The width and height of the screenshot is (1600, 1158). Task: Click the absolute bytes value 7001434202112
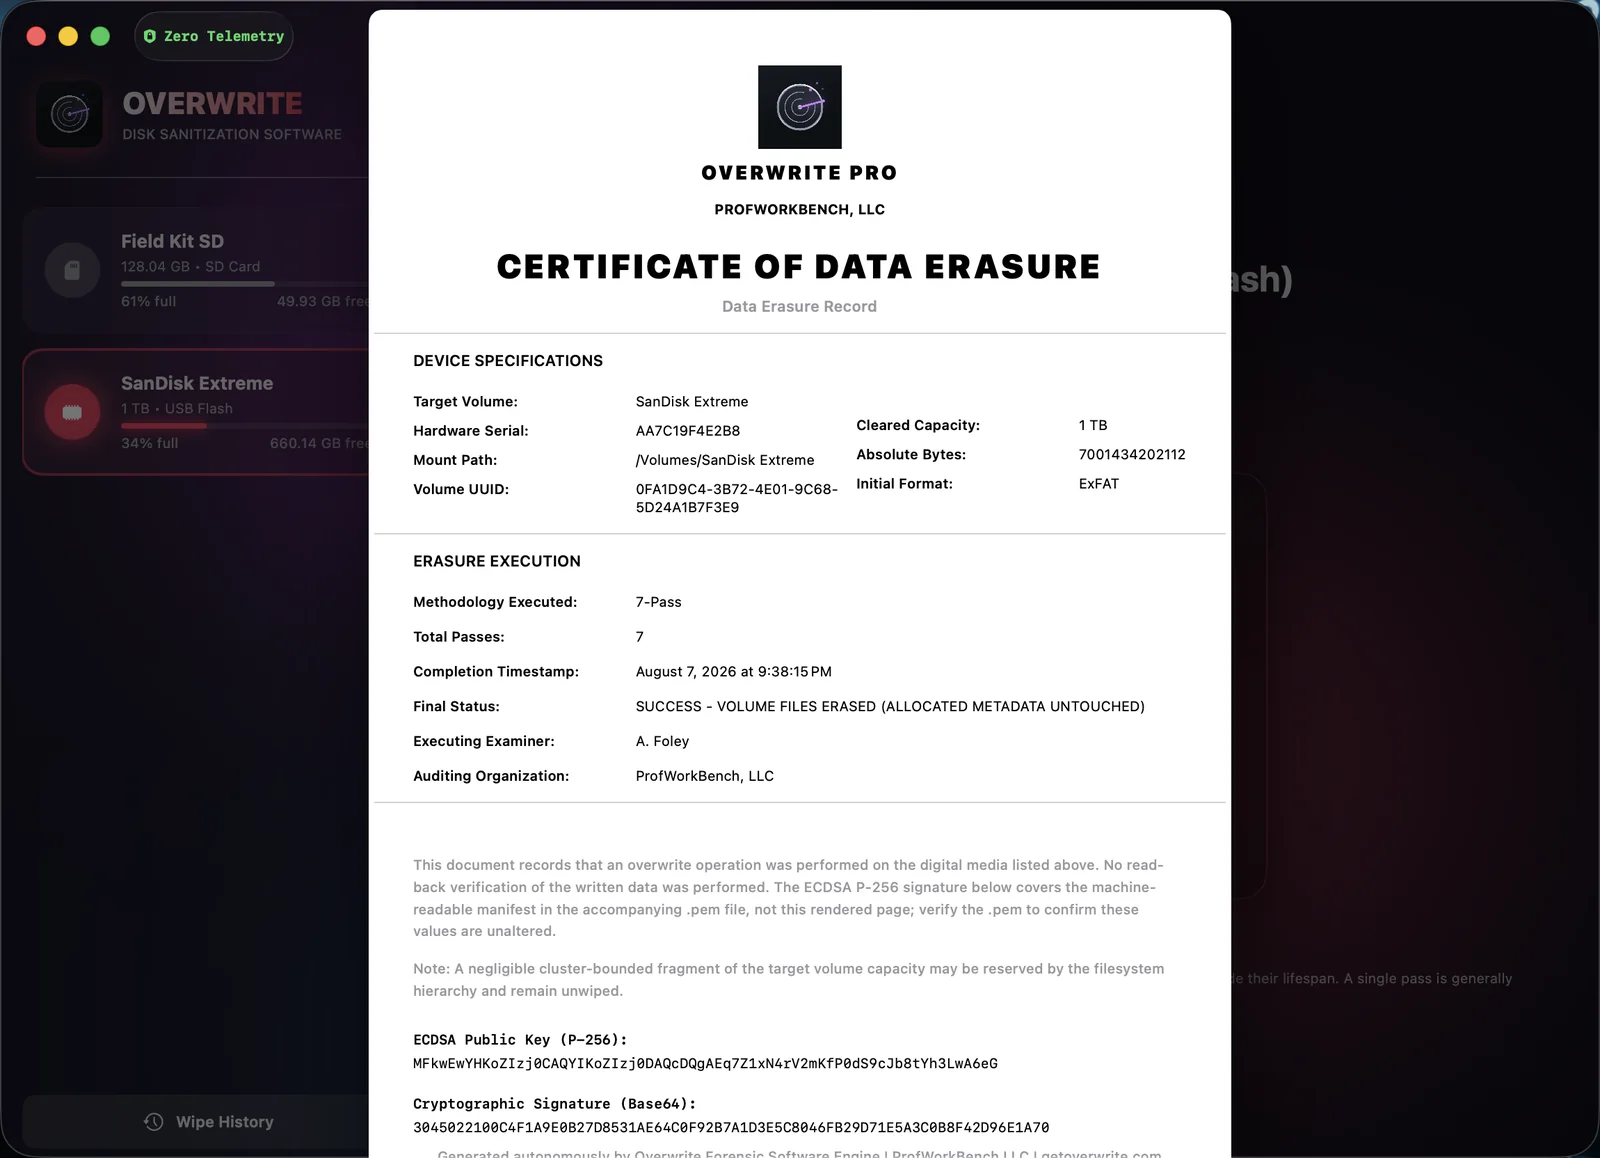pos(1132,454)
